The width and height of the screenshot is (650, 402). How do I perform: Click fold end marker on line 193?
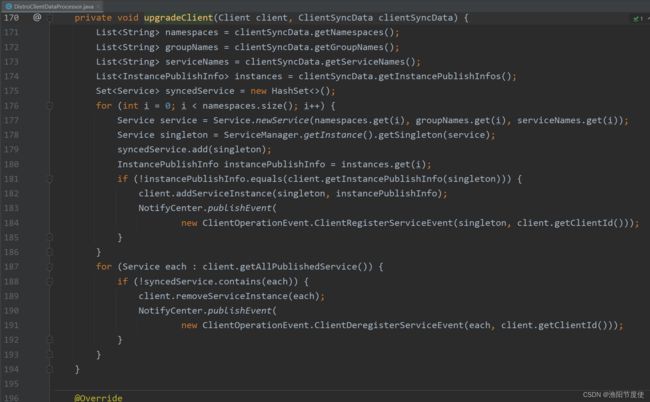coord(49,355)
